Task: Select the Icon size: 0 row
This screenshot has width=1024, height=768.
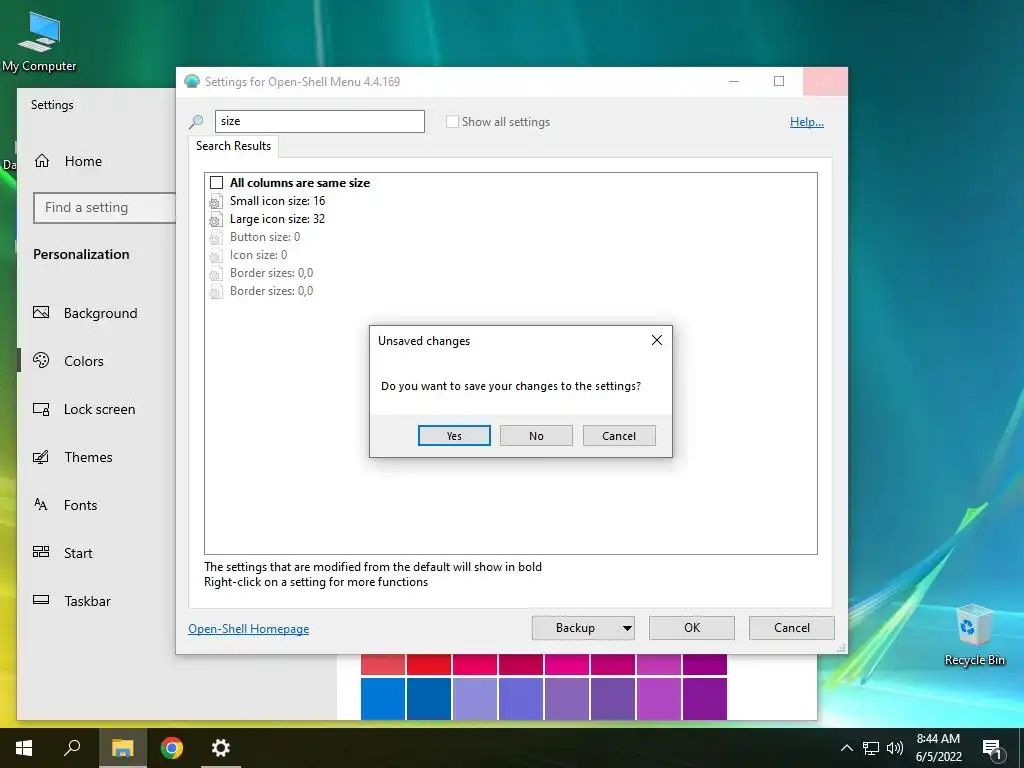Action: (x=258, y=255)
